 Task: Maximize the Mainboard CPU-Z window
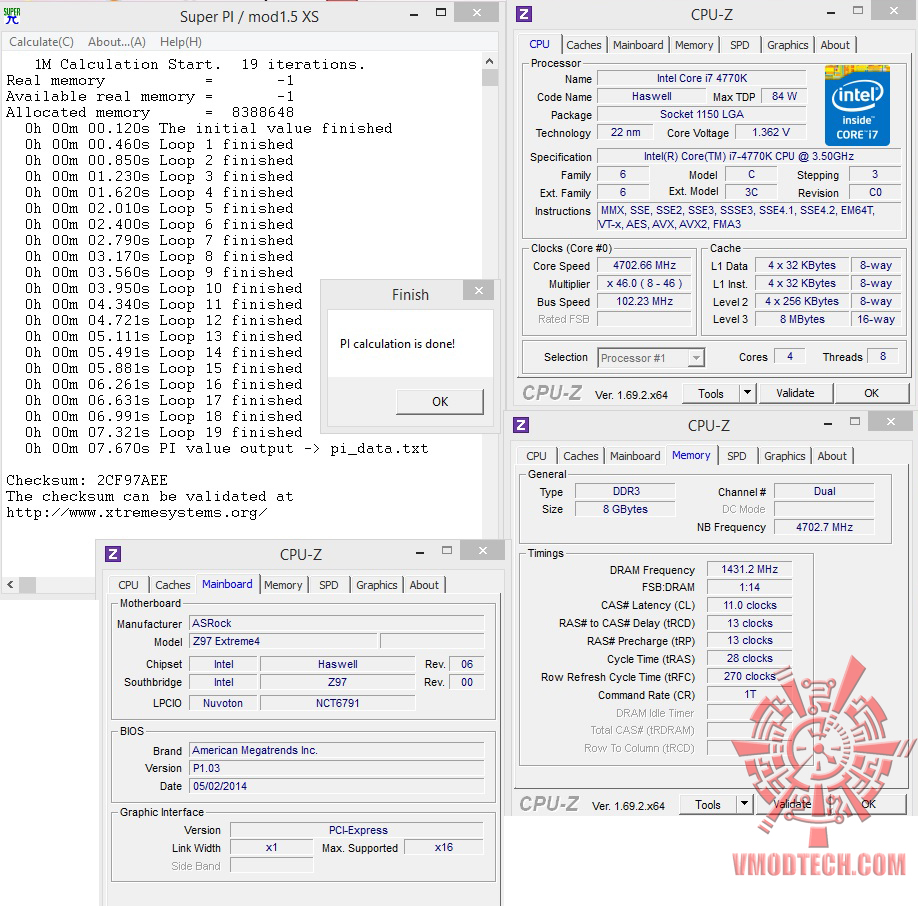447,550
